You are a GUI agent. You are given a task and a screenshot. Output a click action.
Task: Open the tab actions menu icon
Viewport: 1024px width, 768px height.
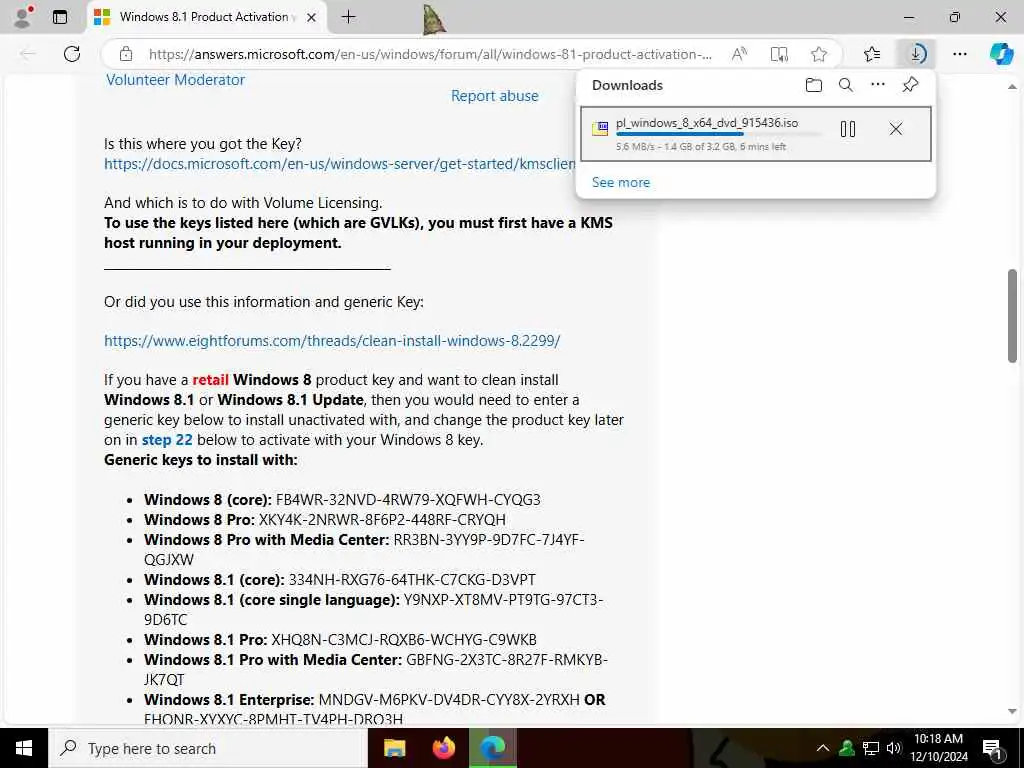60,17
